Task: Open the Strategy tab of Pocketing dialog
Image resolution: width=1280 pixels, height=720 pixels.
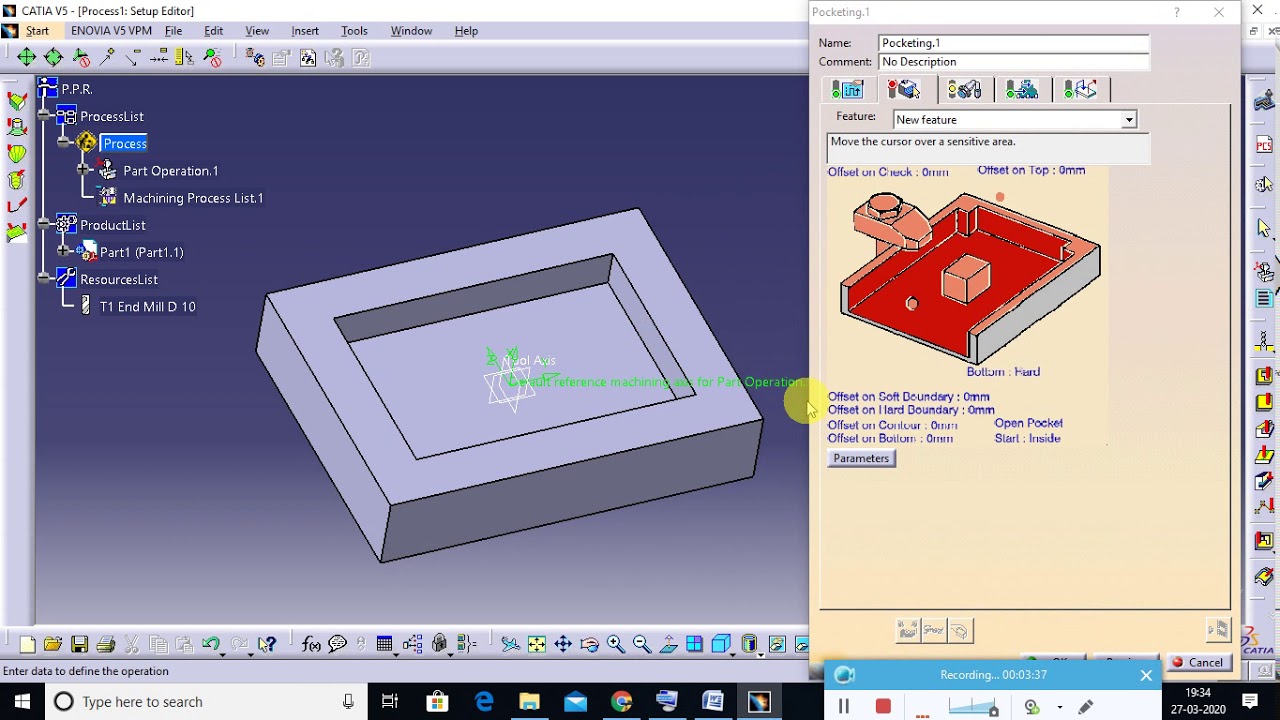Action: pos(848,90)
